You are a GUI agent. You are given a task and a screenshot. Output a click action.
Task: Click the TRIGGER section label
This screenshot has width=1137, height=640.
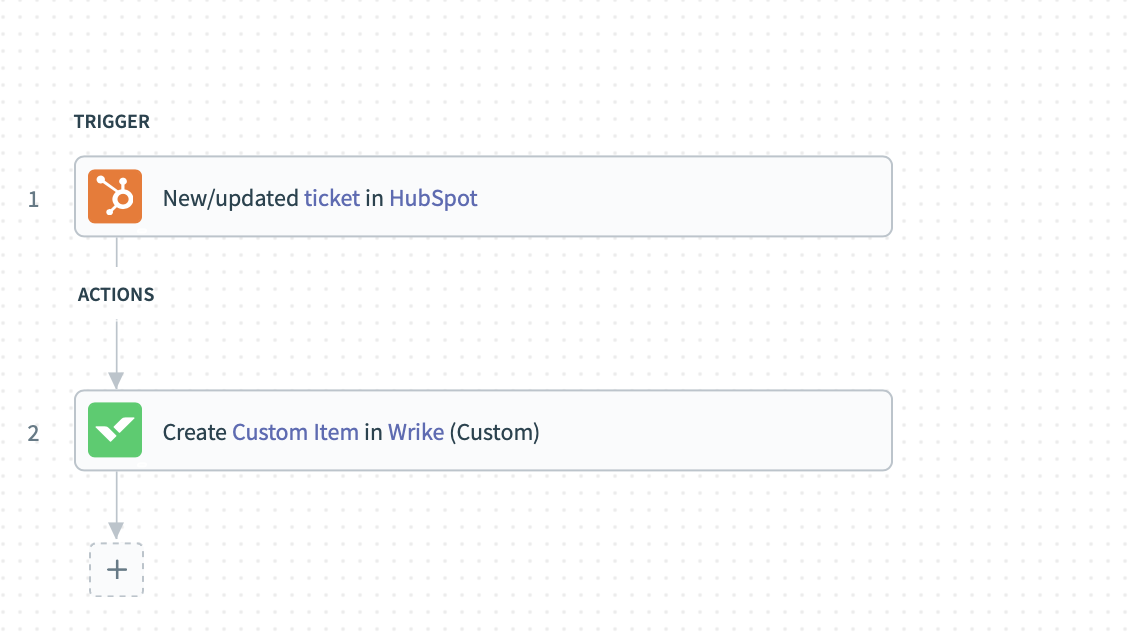click(112, 122)
